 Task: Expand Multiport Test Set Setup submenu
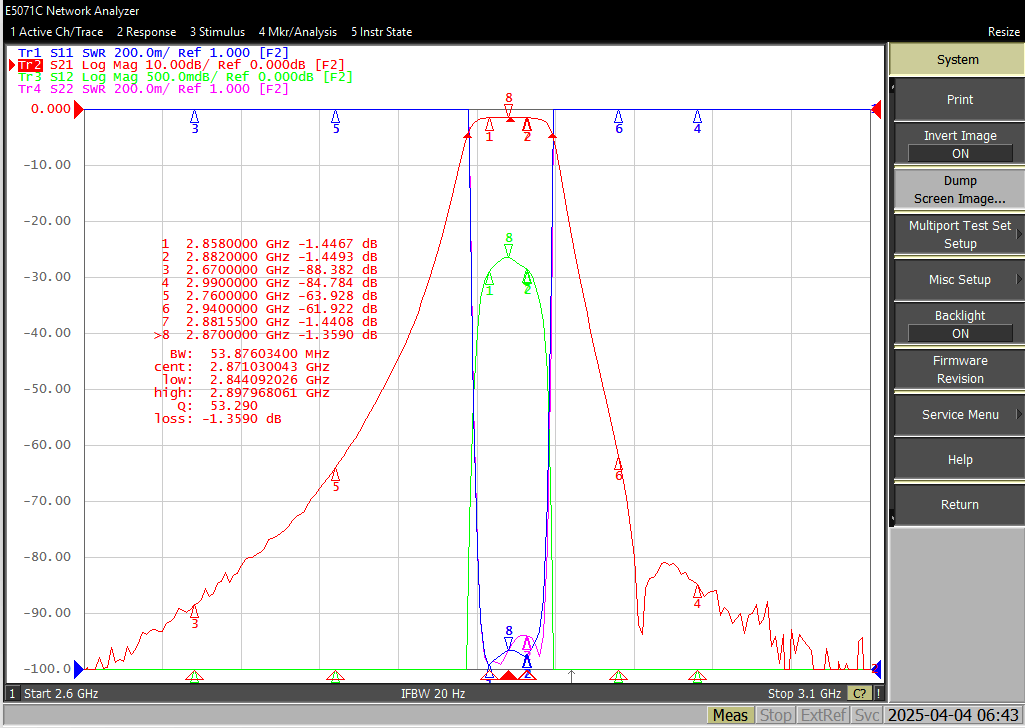[x=959, y=235]
